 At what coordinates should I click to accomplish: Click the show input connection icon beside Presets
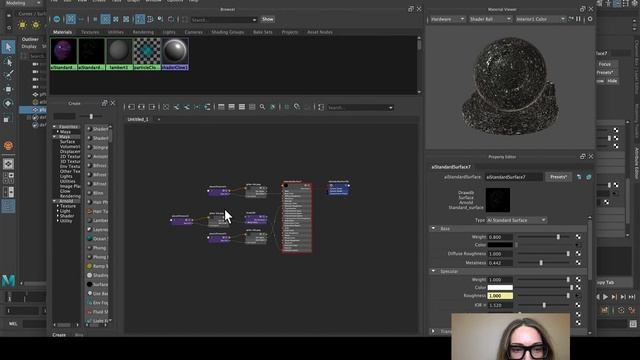coord(579,177)
